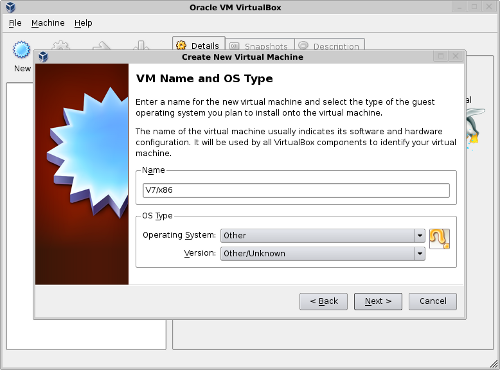Click the dialog title bar VirtualBox icon
This screenshot has height=370, width=500.
coord(43,57)
